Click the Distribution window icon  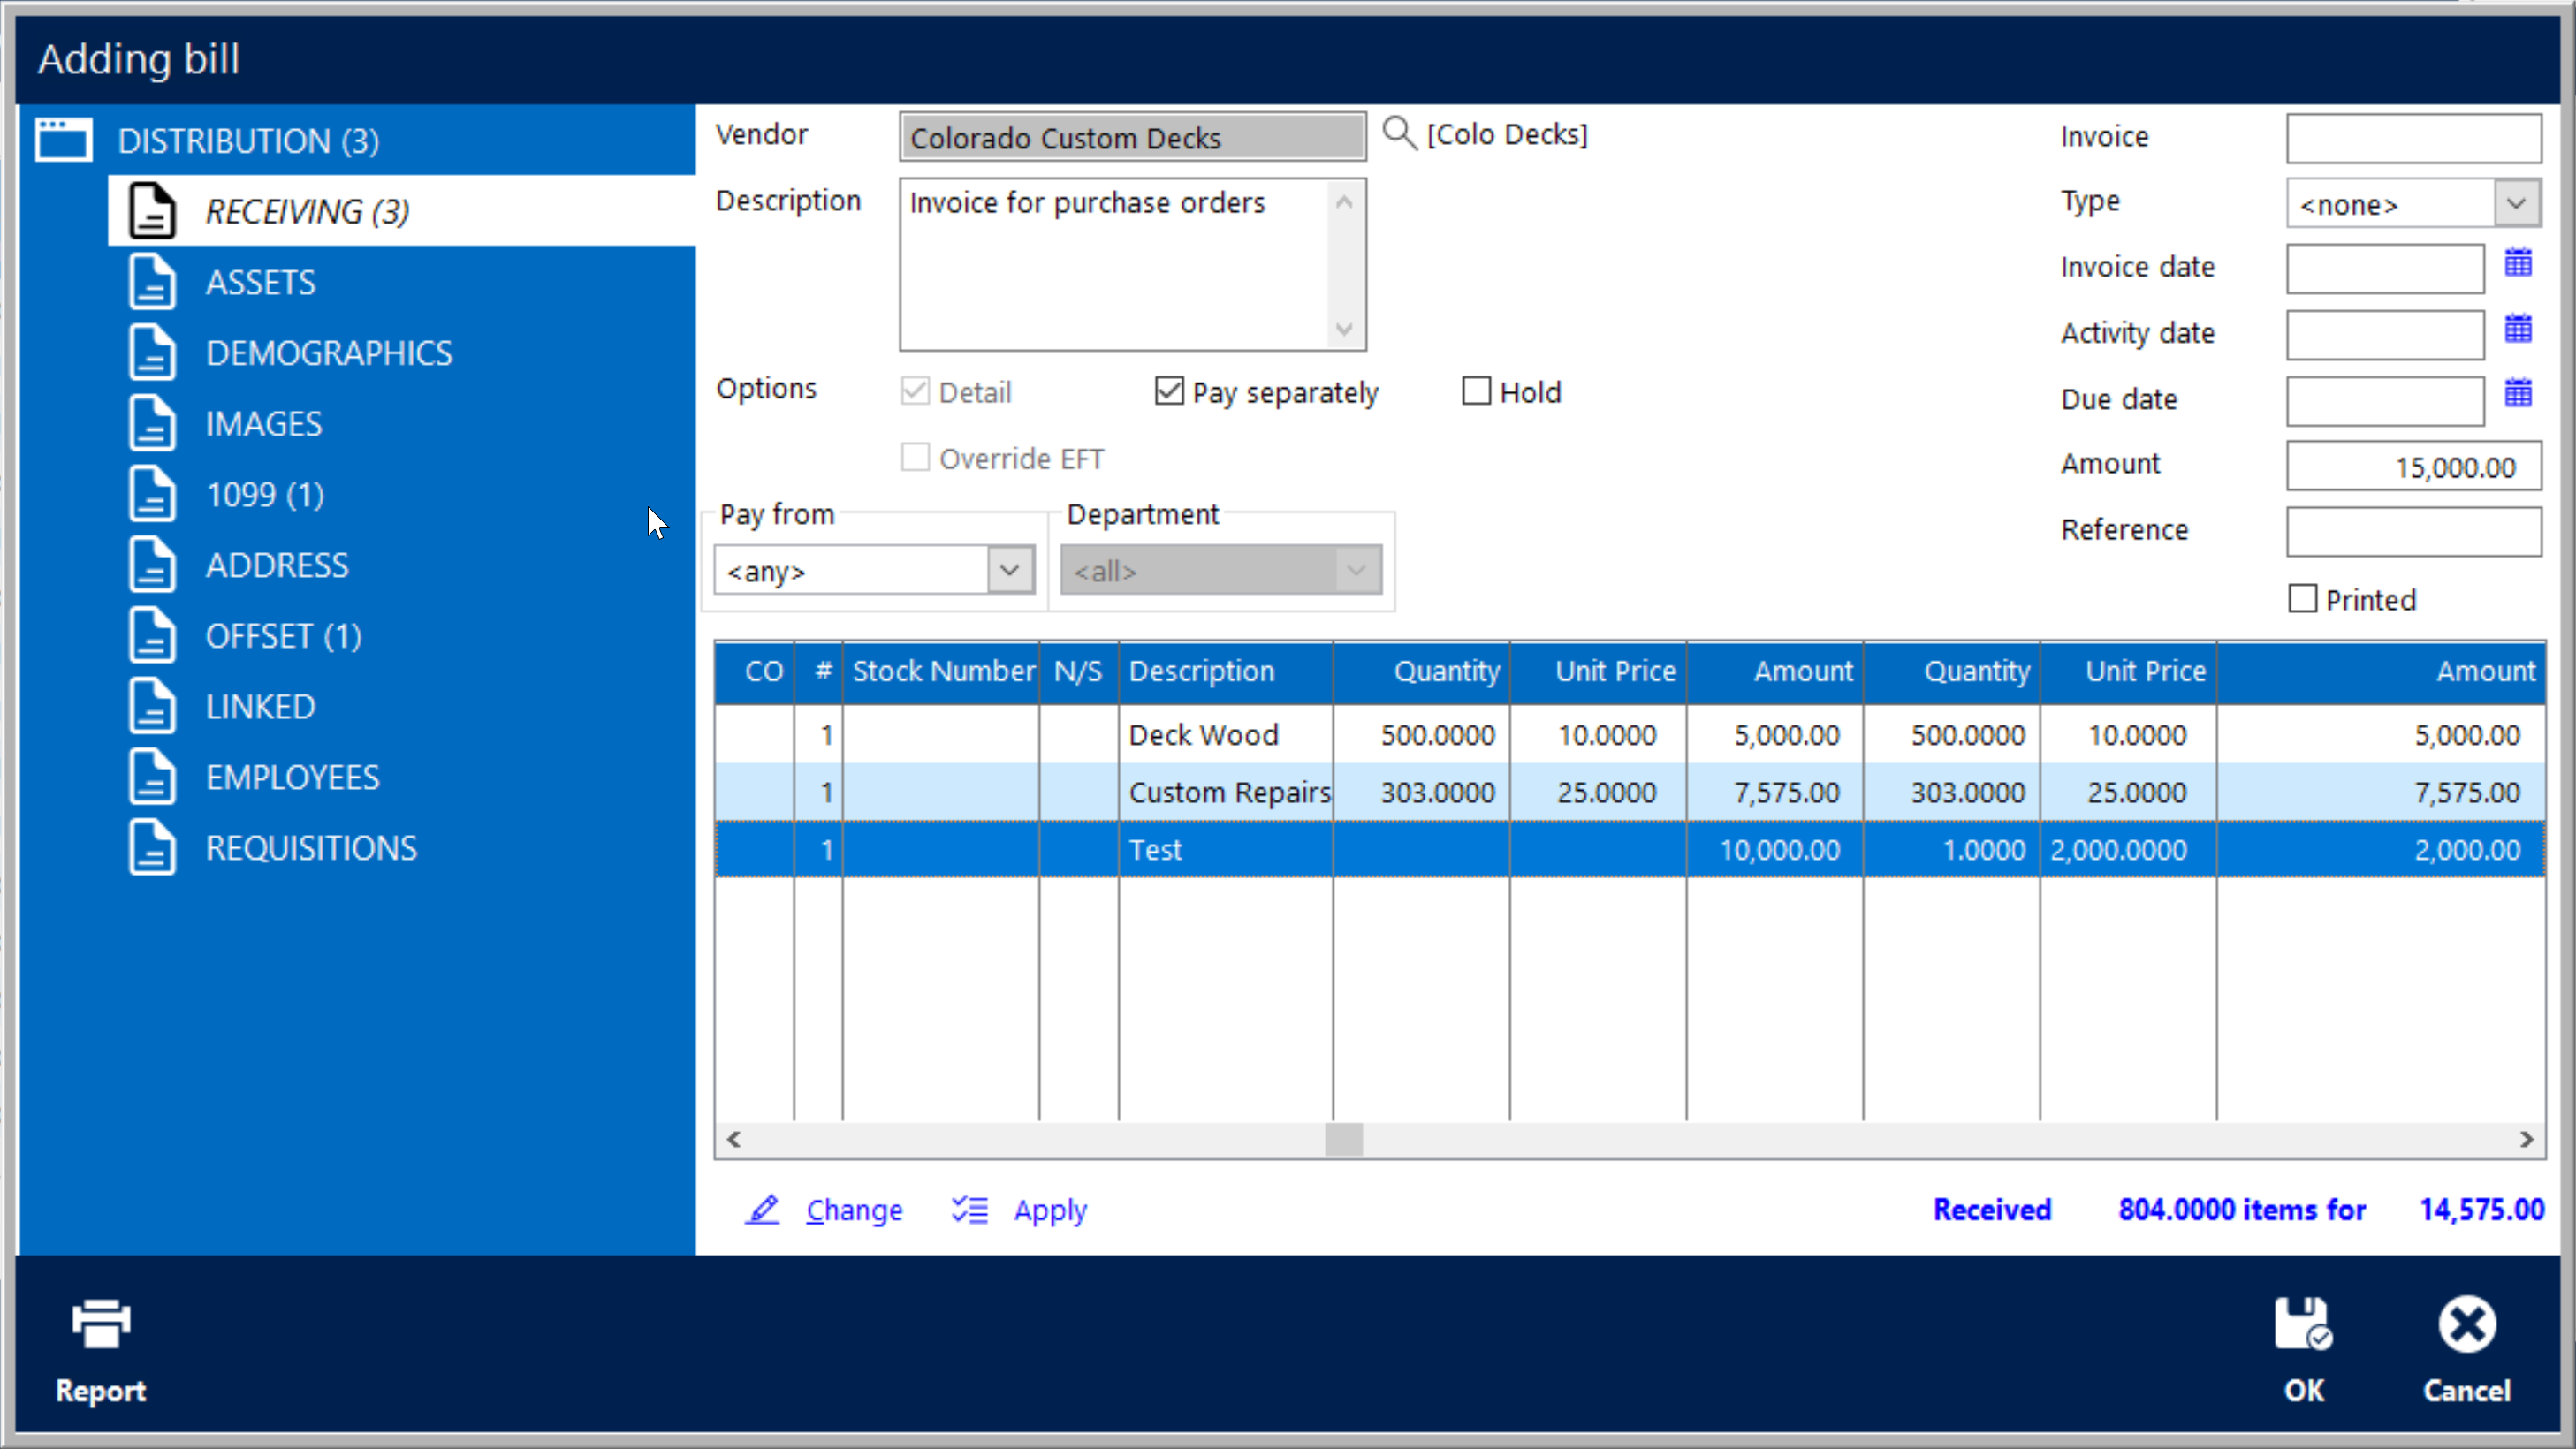pyautogui.click(x=64, y=140)
